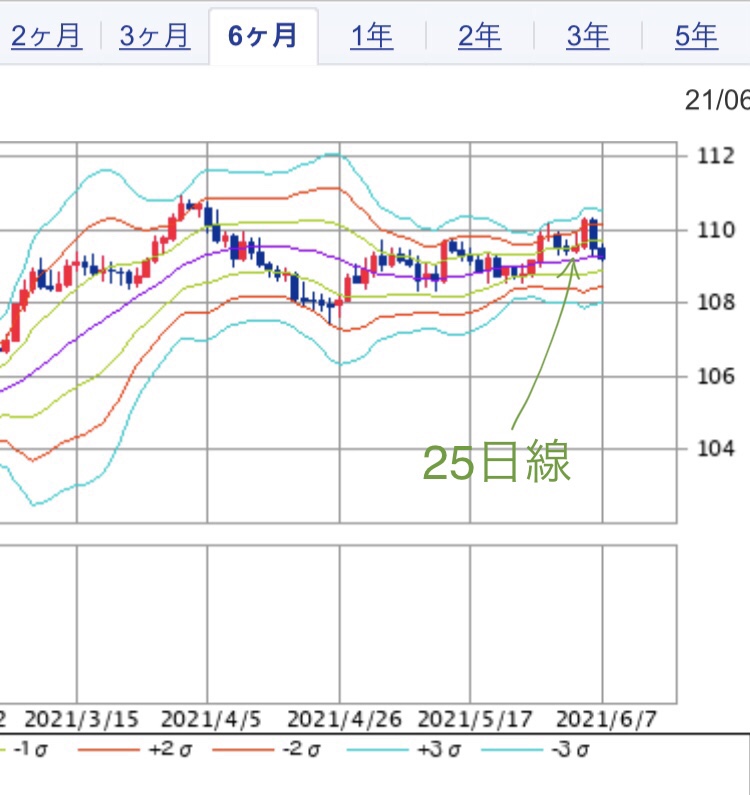
Task: Click the 2021/6/7 date label
Action: pyautogui.click(x=606, y=719)
